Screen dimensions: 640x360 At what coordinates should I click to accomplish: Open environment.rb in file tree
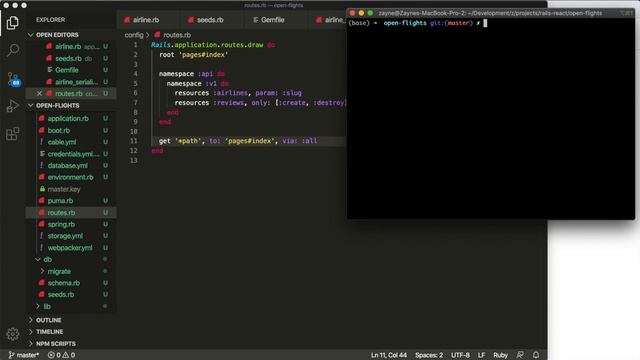pyautogui.click(x=71, y=177)
